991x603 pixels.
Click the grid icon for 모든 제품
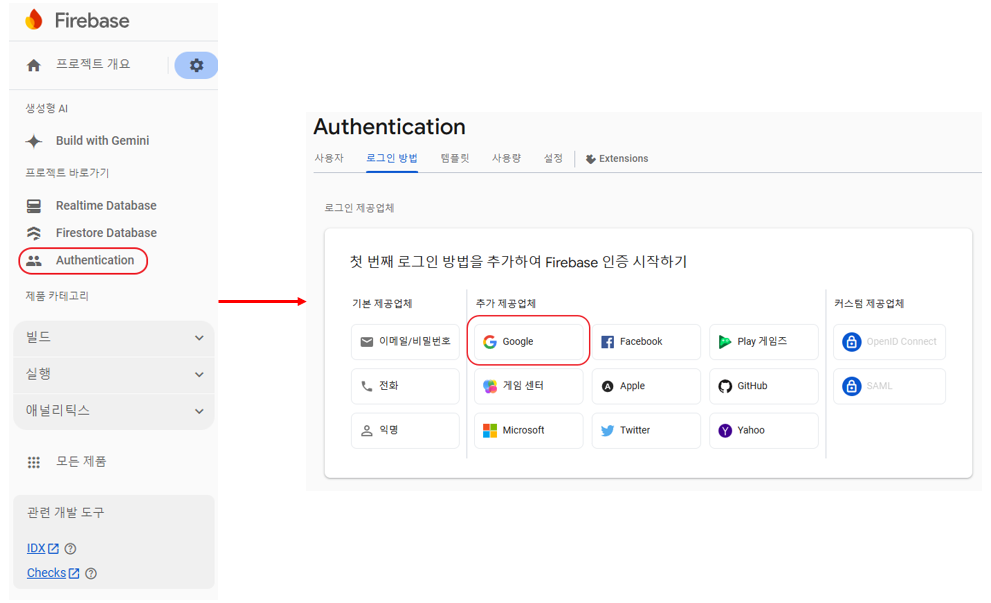tap(34, 462)
